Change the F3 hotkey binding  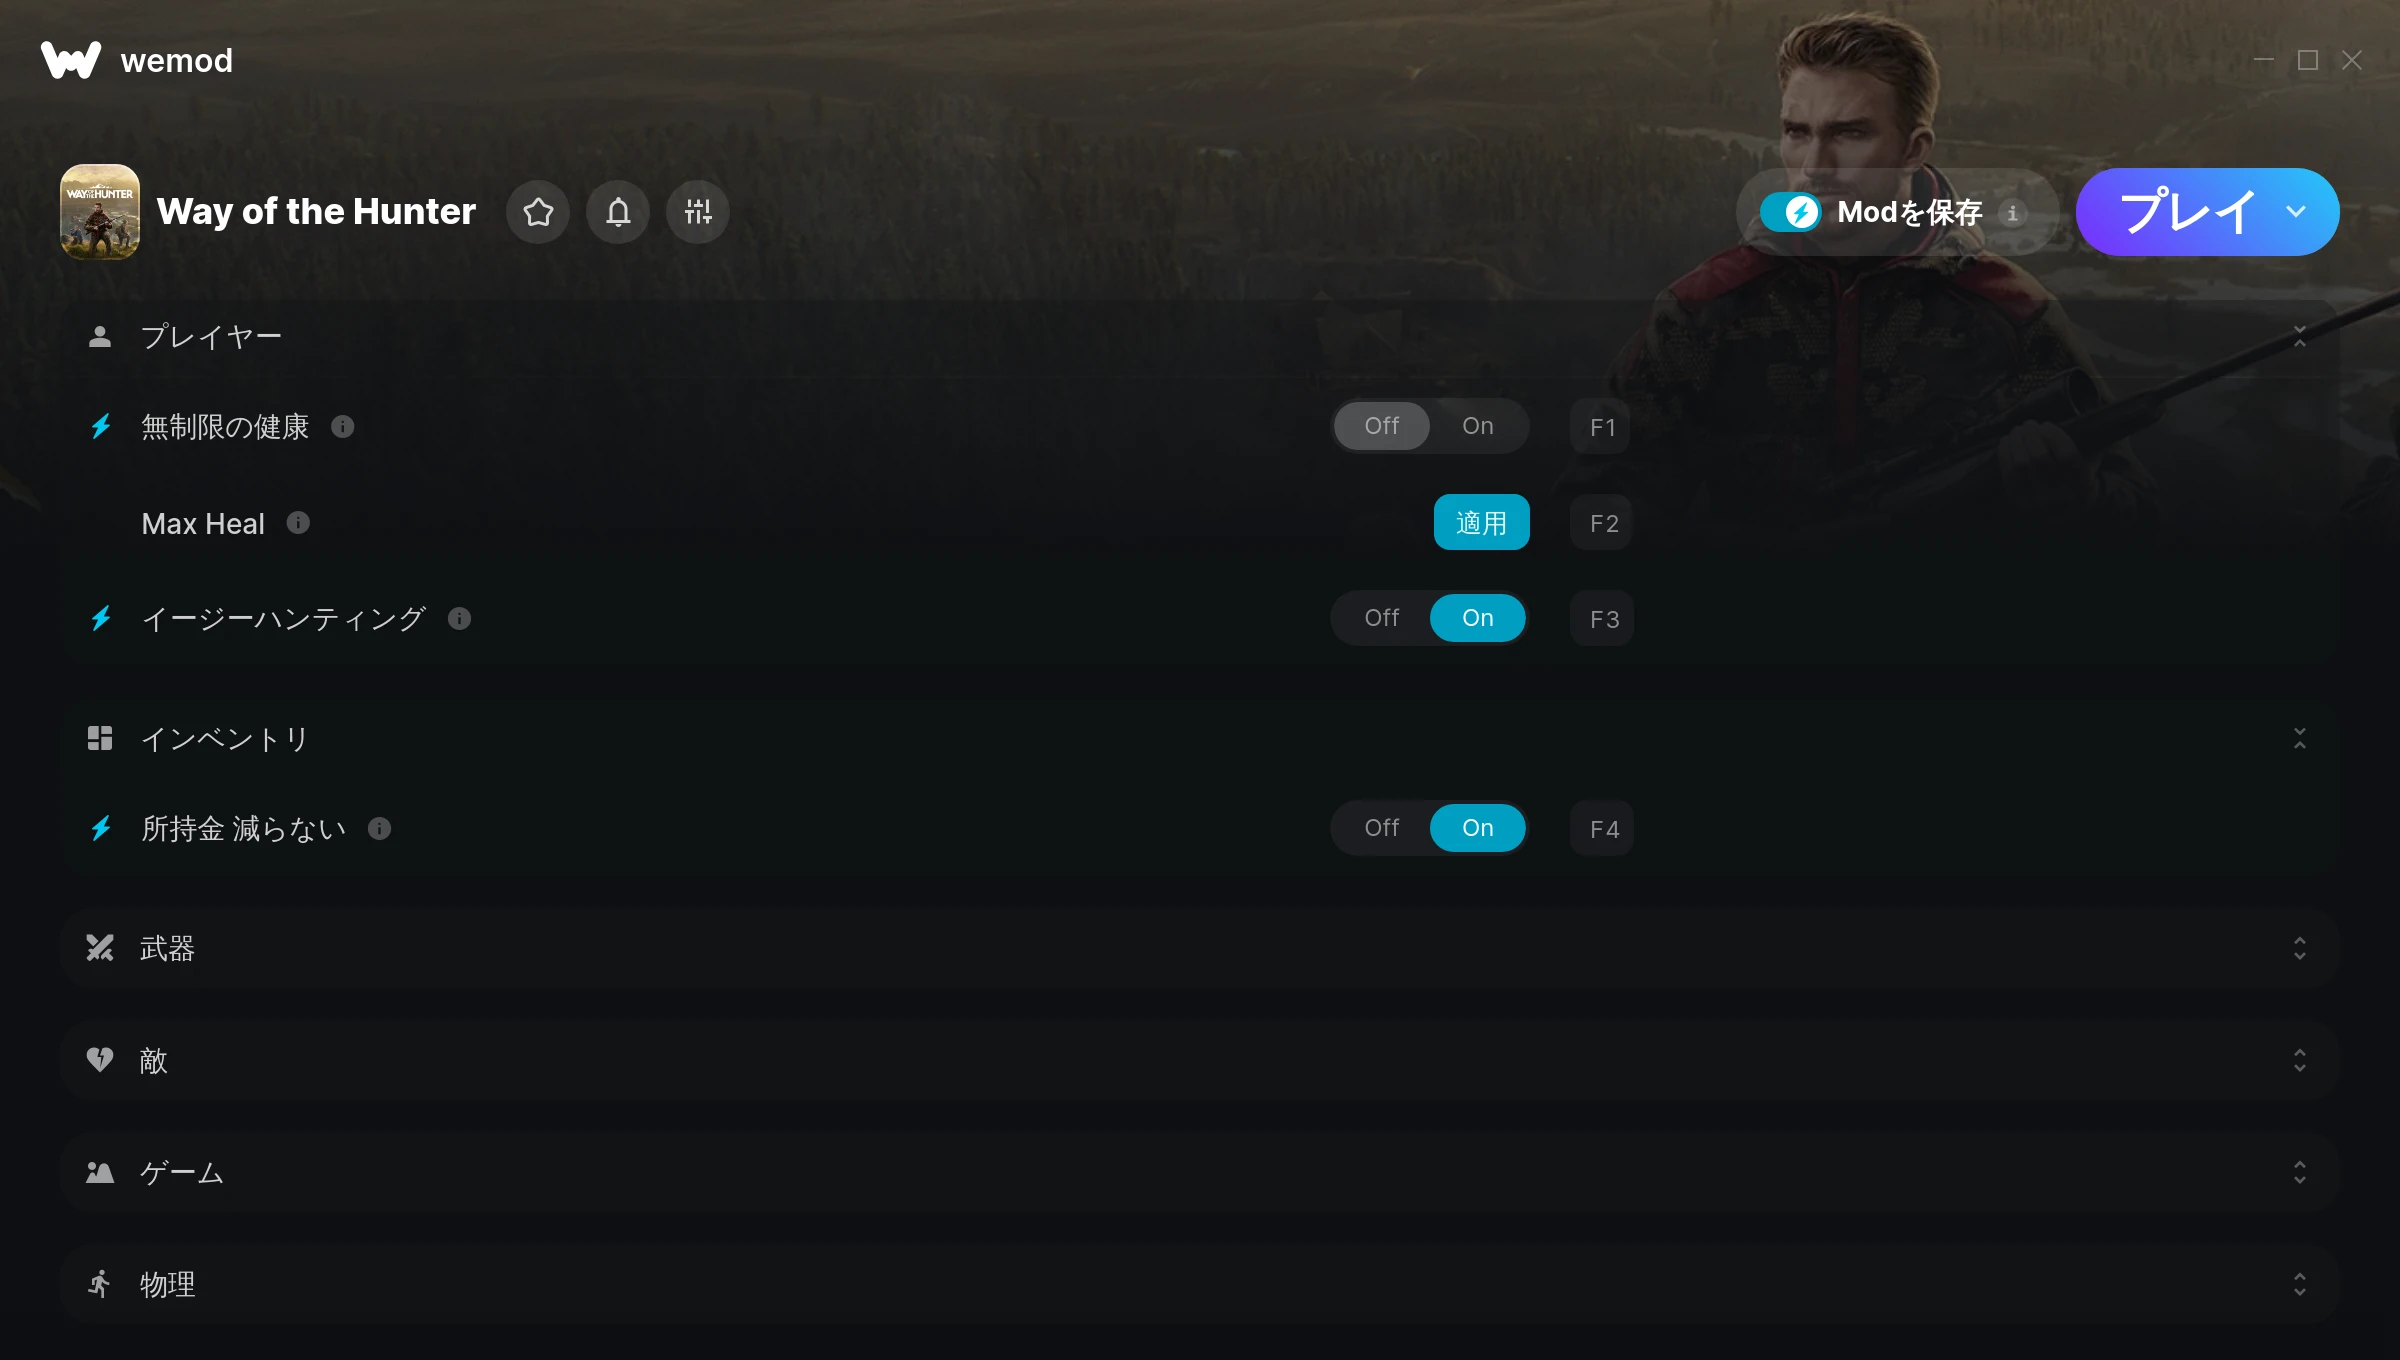click(1603, 619)
